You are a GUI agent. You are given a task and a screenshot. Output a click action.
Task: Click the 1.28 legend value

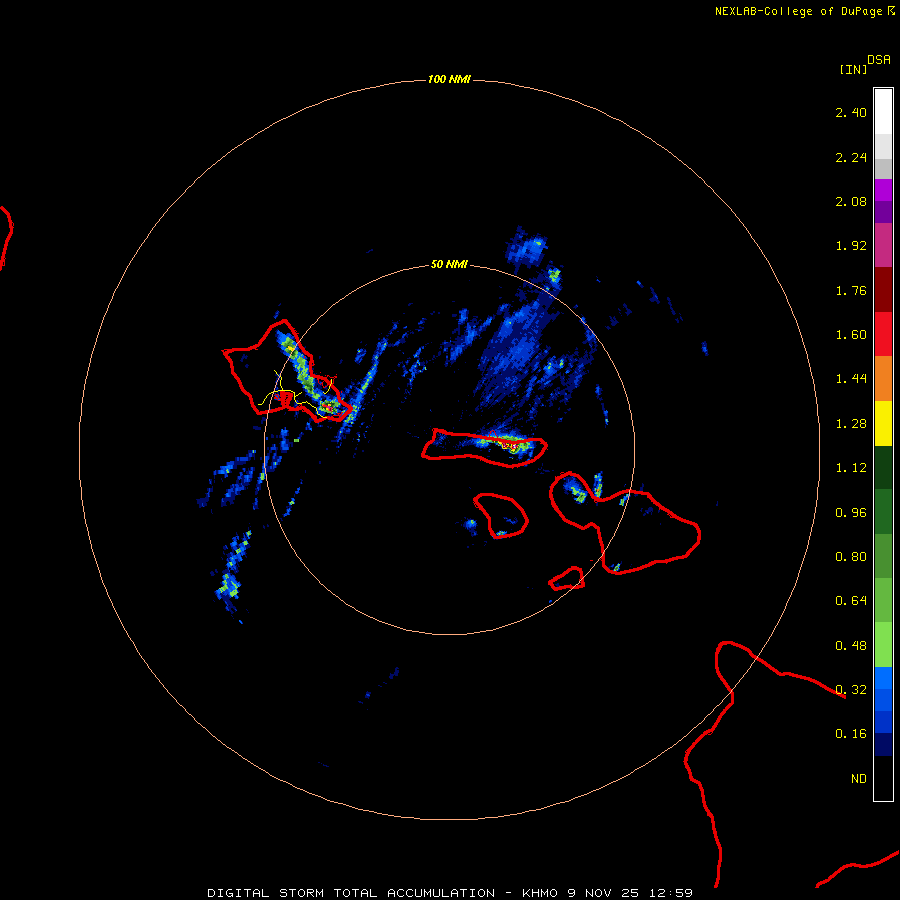tap(851, 424)
